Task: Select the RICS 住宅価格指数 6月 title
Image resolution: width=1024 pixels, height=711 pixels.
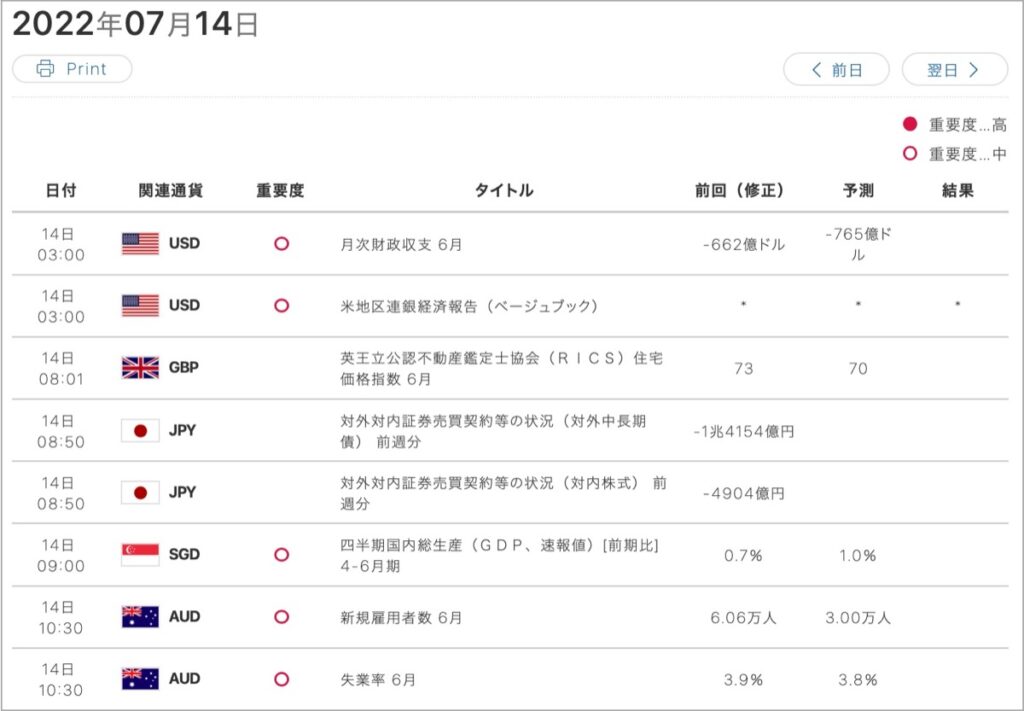Action: pos(502,368)
